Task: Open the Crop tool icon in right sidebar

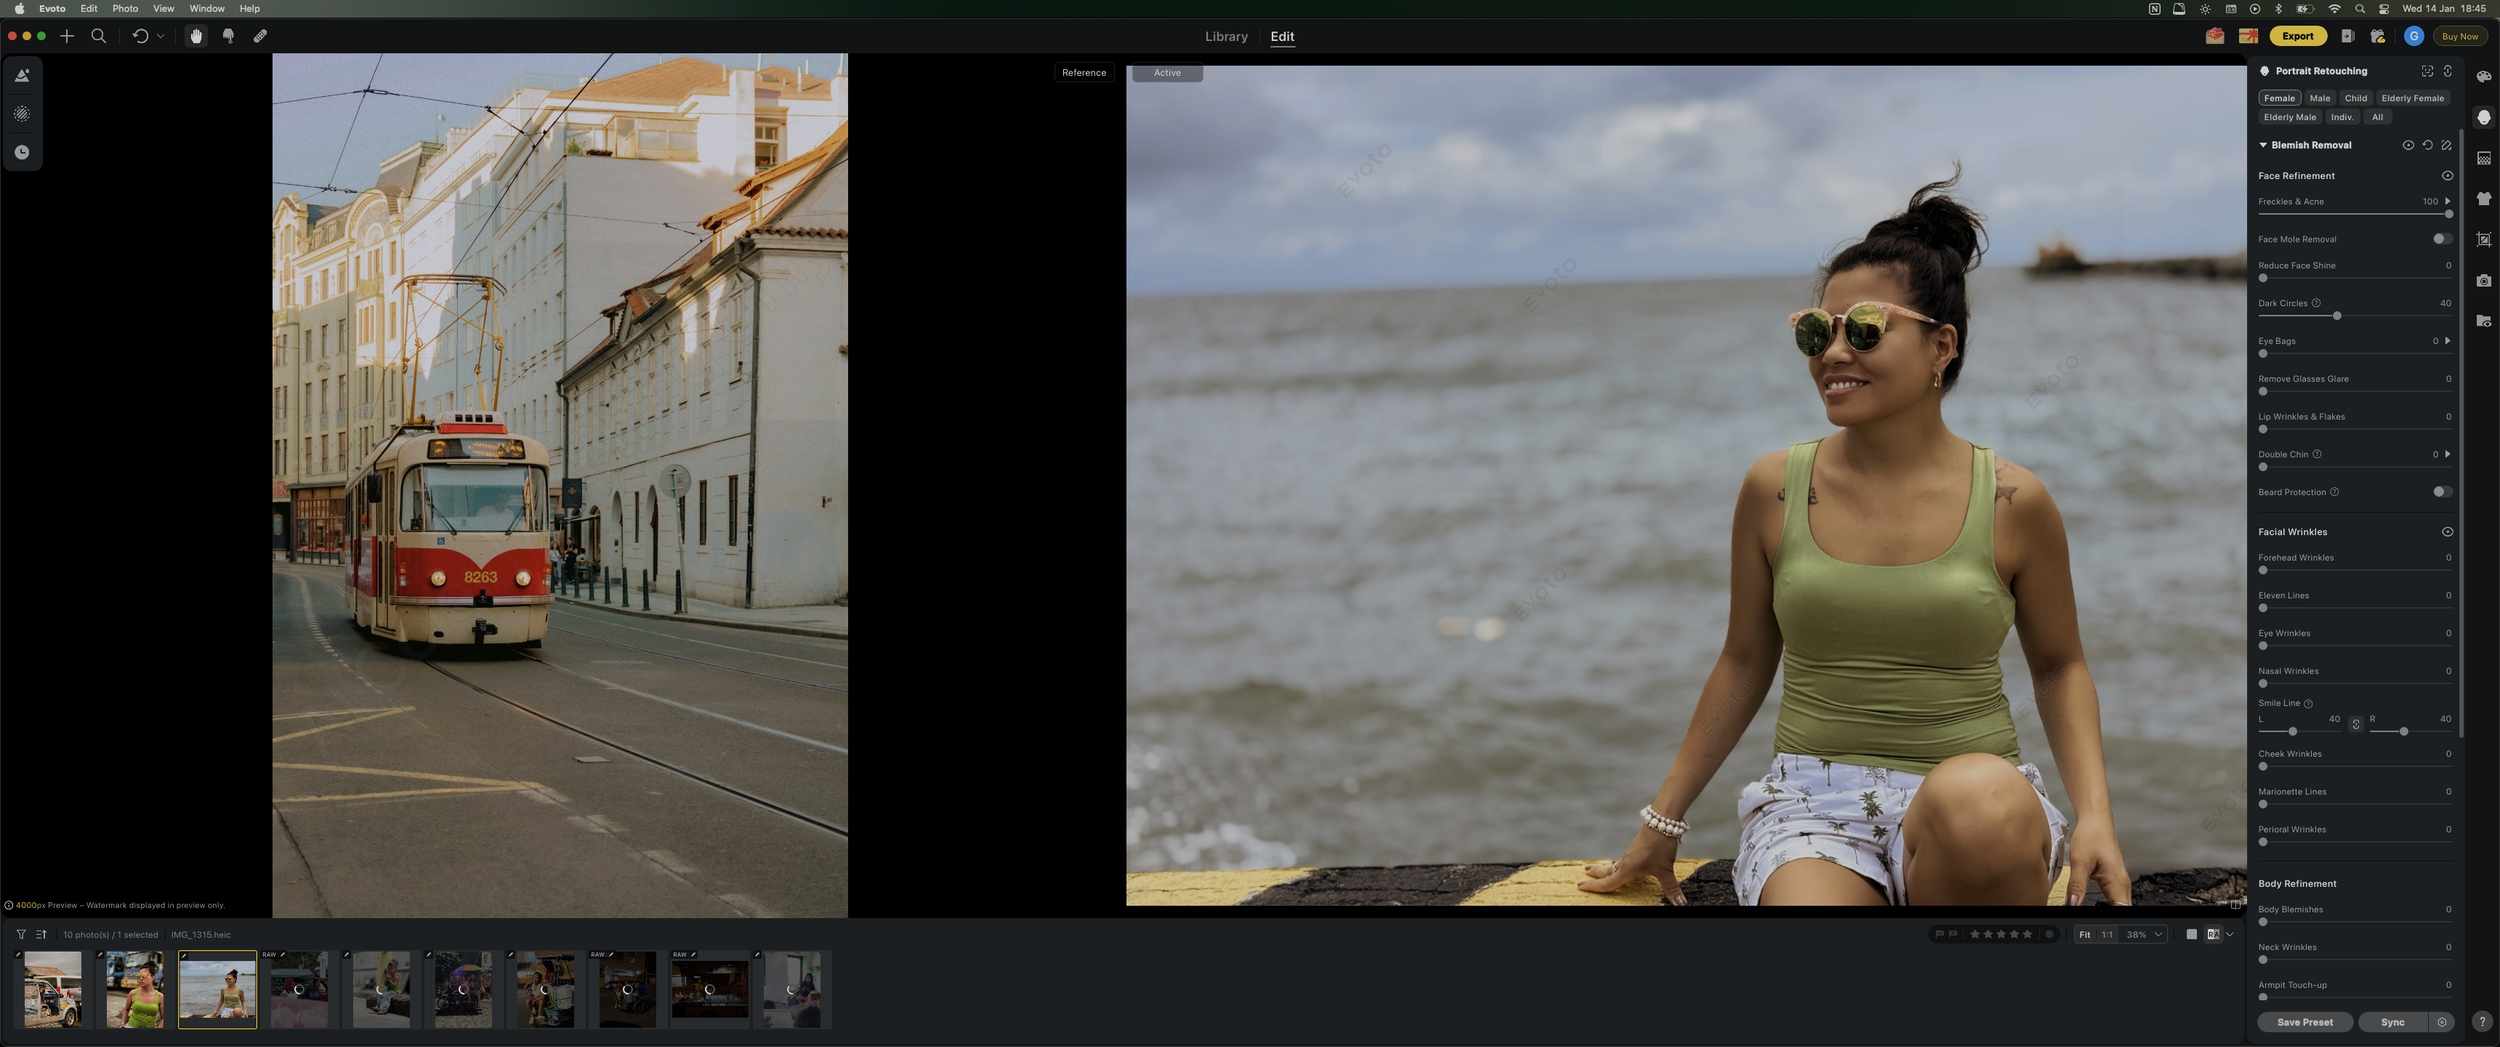Action: (x=2483, y=239)
